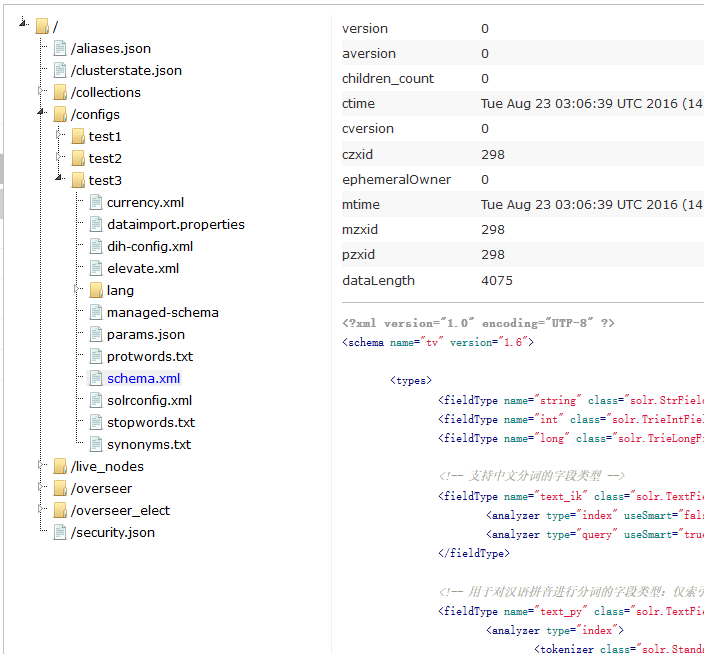Collapse the /configs tree node
Image resolution: width=704 pixels, height=654 pixels.
coord(42,114)
